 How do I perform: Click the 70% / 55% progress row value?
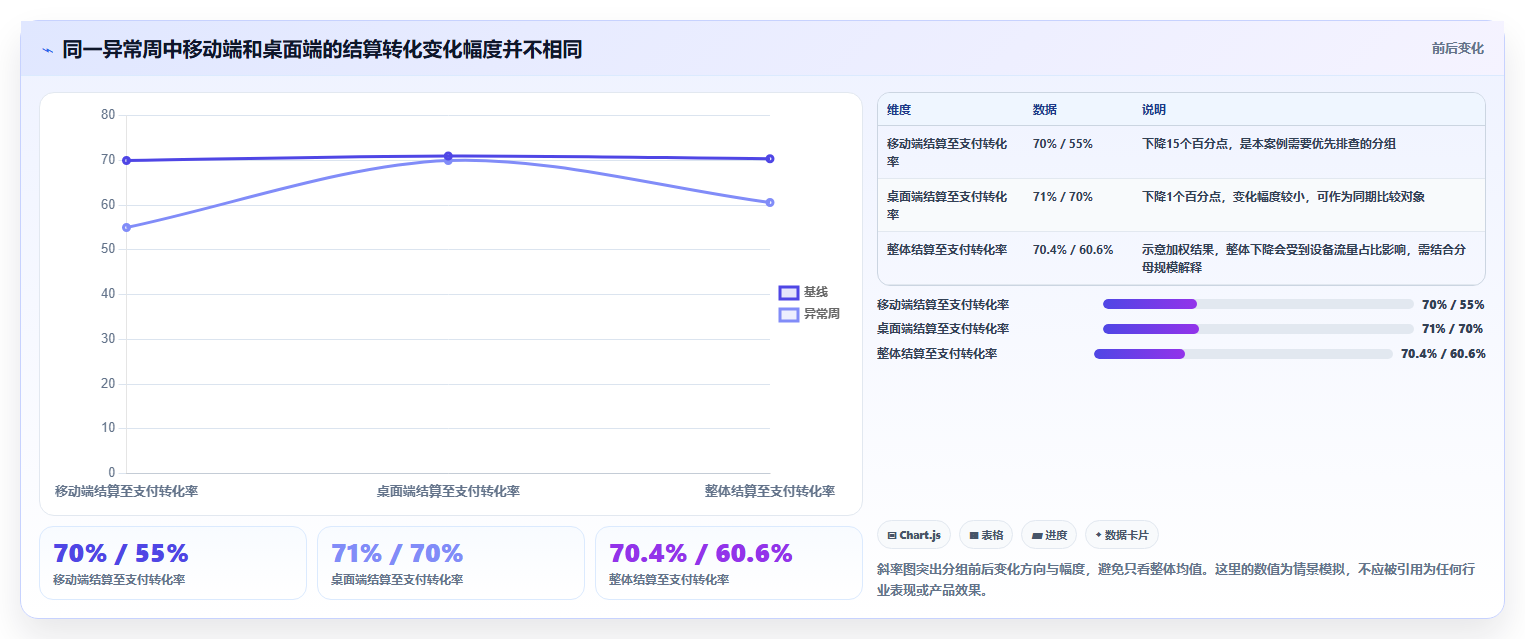[1453, 304]
